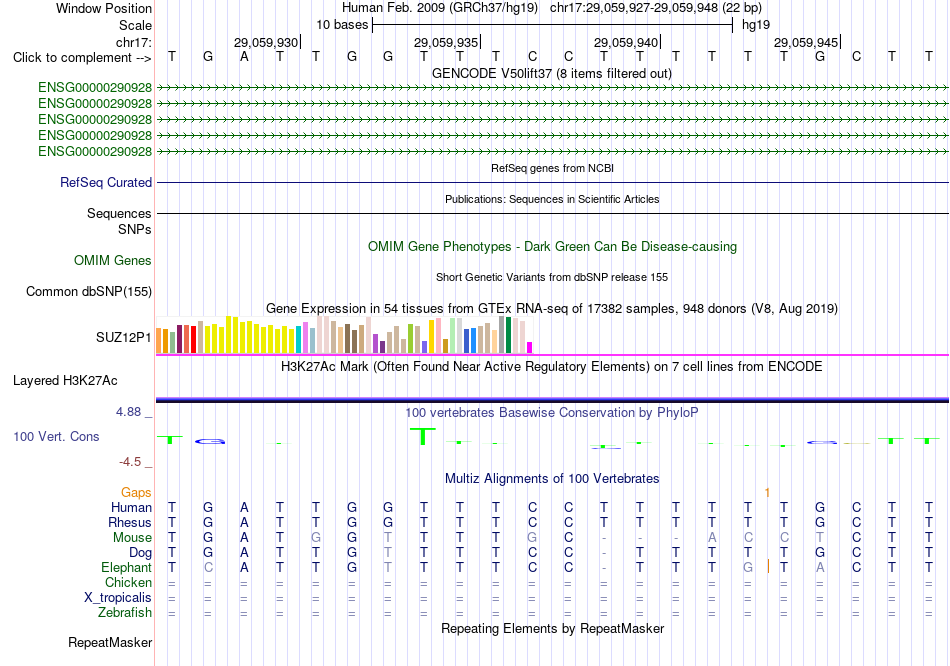This screenshot has height=666, width=950.
Task: Click the tallest green T in PhyloP track
Action: coord(423,436)
